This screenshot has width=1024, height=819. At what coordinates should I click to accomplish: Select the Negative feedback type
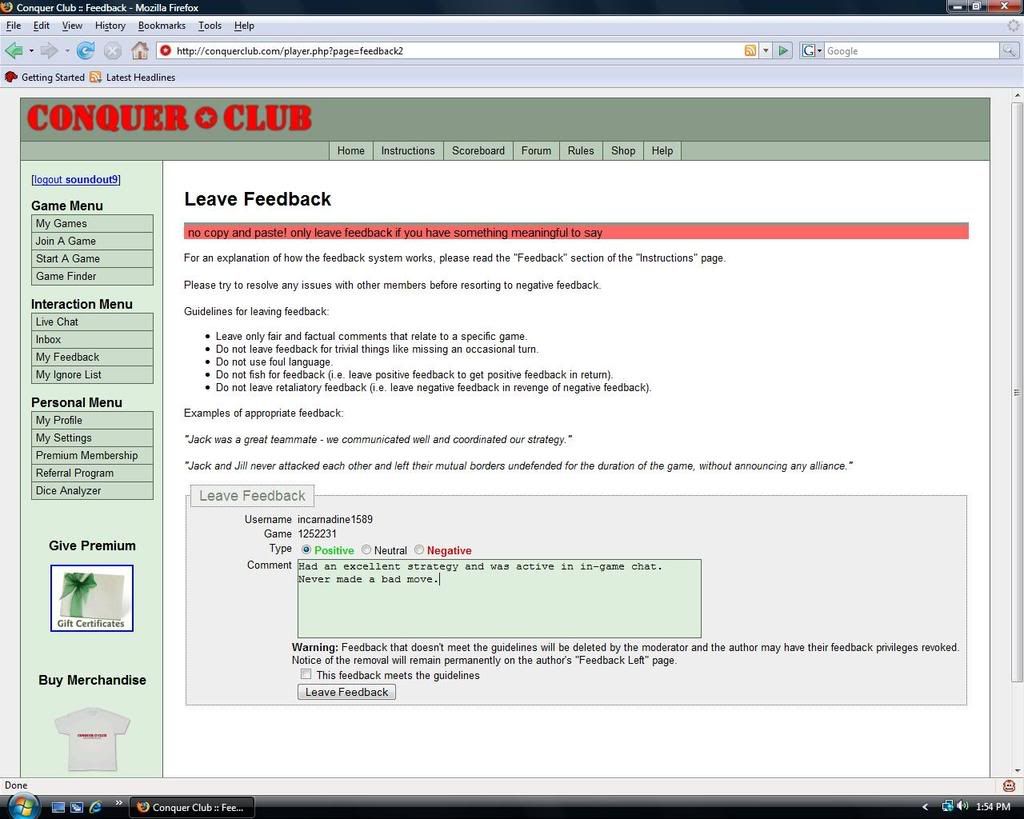tap(419, 550)
